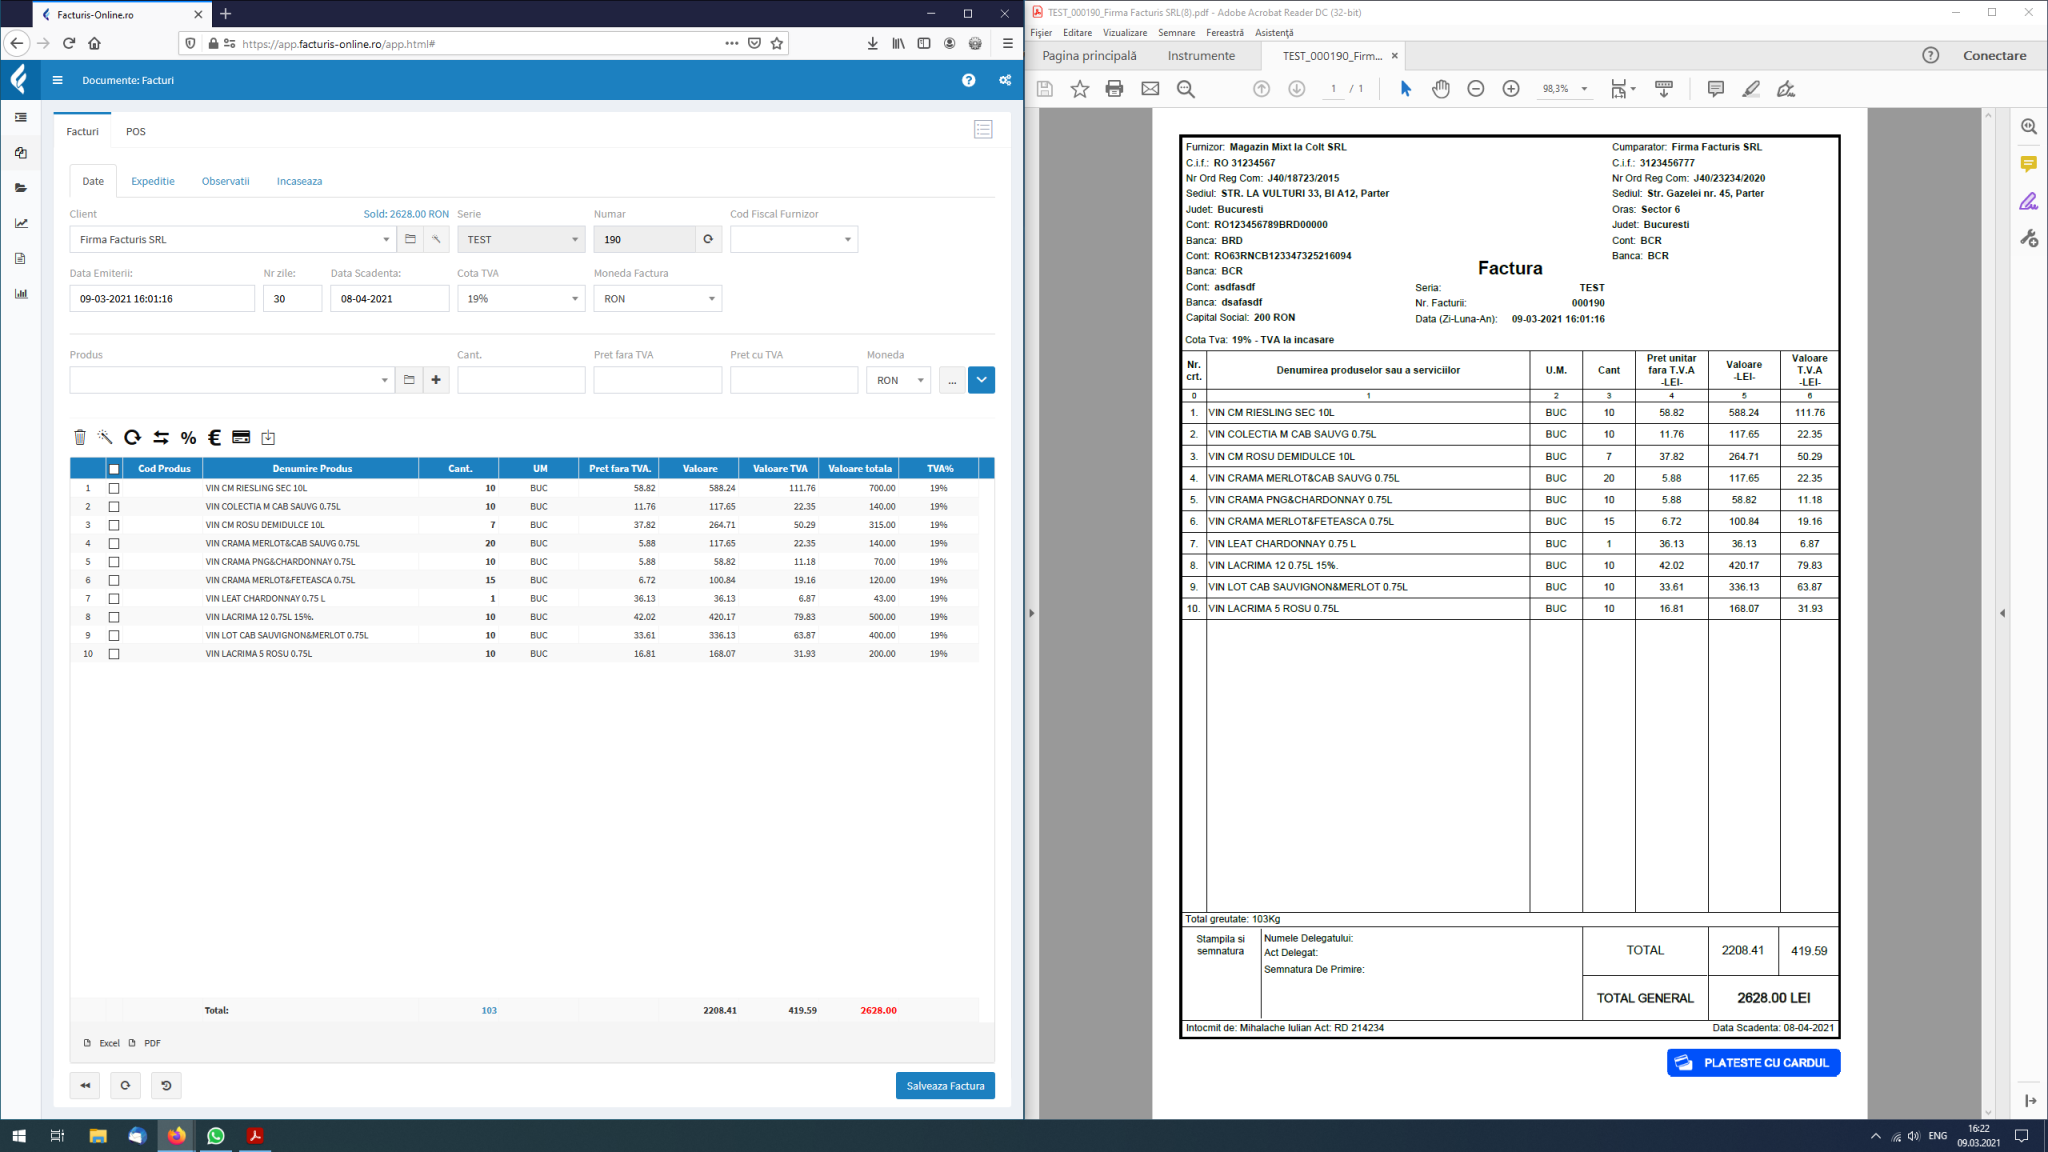Viewport: 2048px width, 1152px height.
Task: Click the chart line icon in Facturis left sidebar
Action: click(x=21, y=223)
